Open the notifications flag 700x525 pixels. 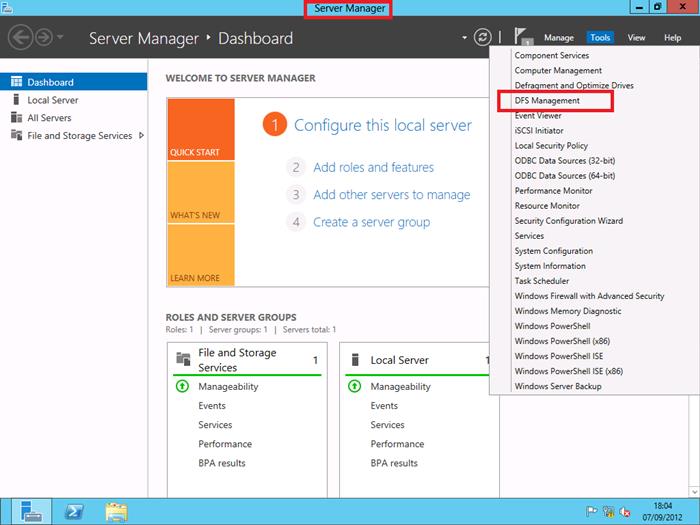pos(522,37)
